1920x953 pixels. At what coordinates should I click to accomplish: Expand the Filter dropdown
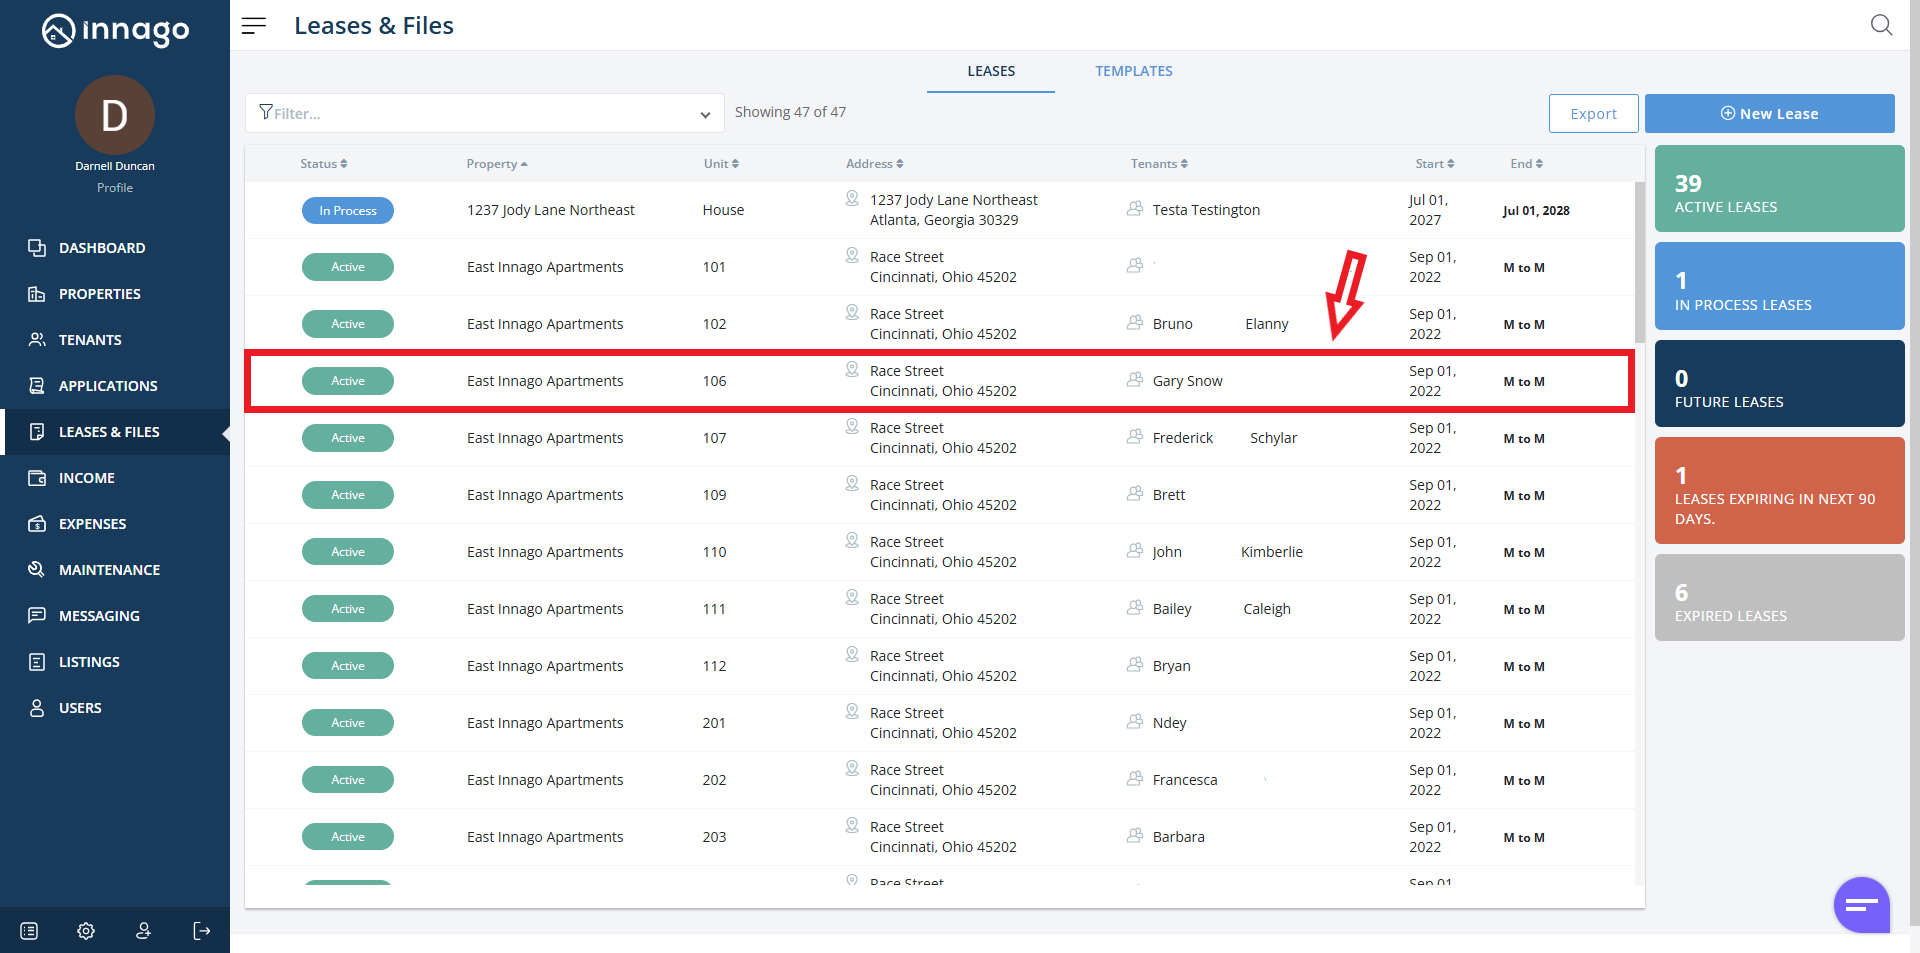click(x=705, y=114)
